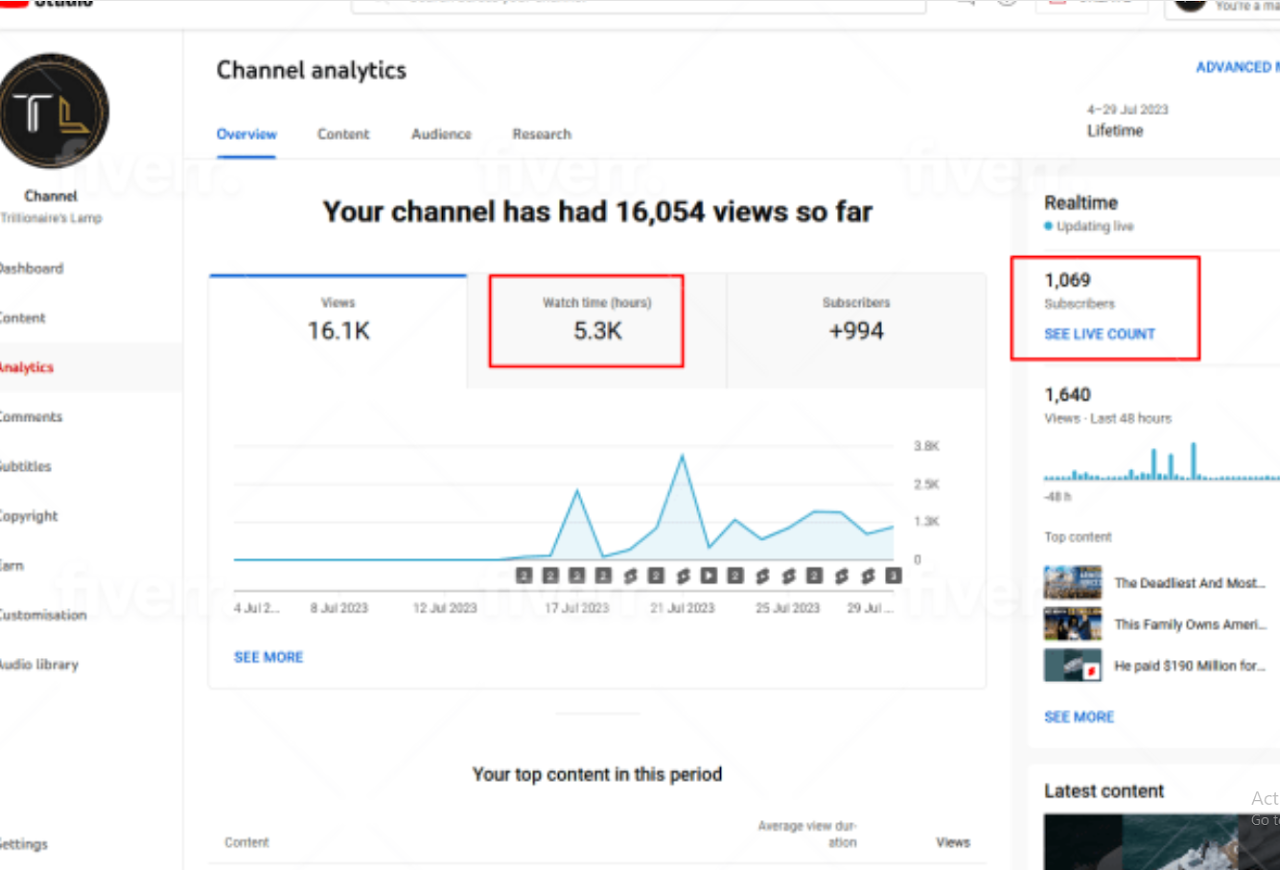
Task: Click SEE MORE below the views chart
Action: [x=268, y=657]
